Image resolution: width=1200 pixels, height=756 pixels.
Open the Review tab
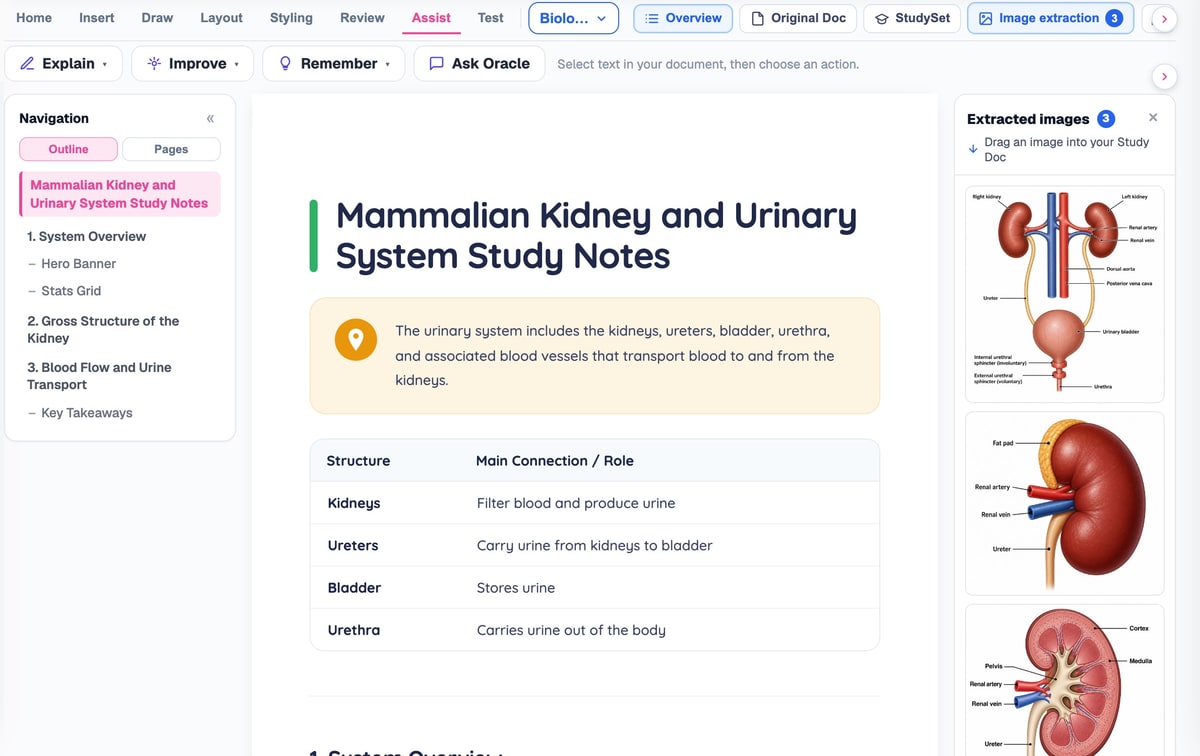coord(362,18)
